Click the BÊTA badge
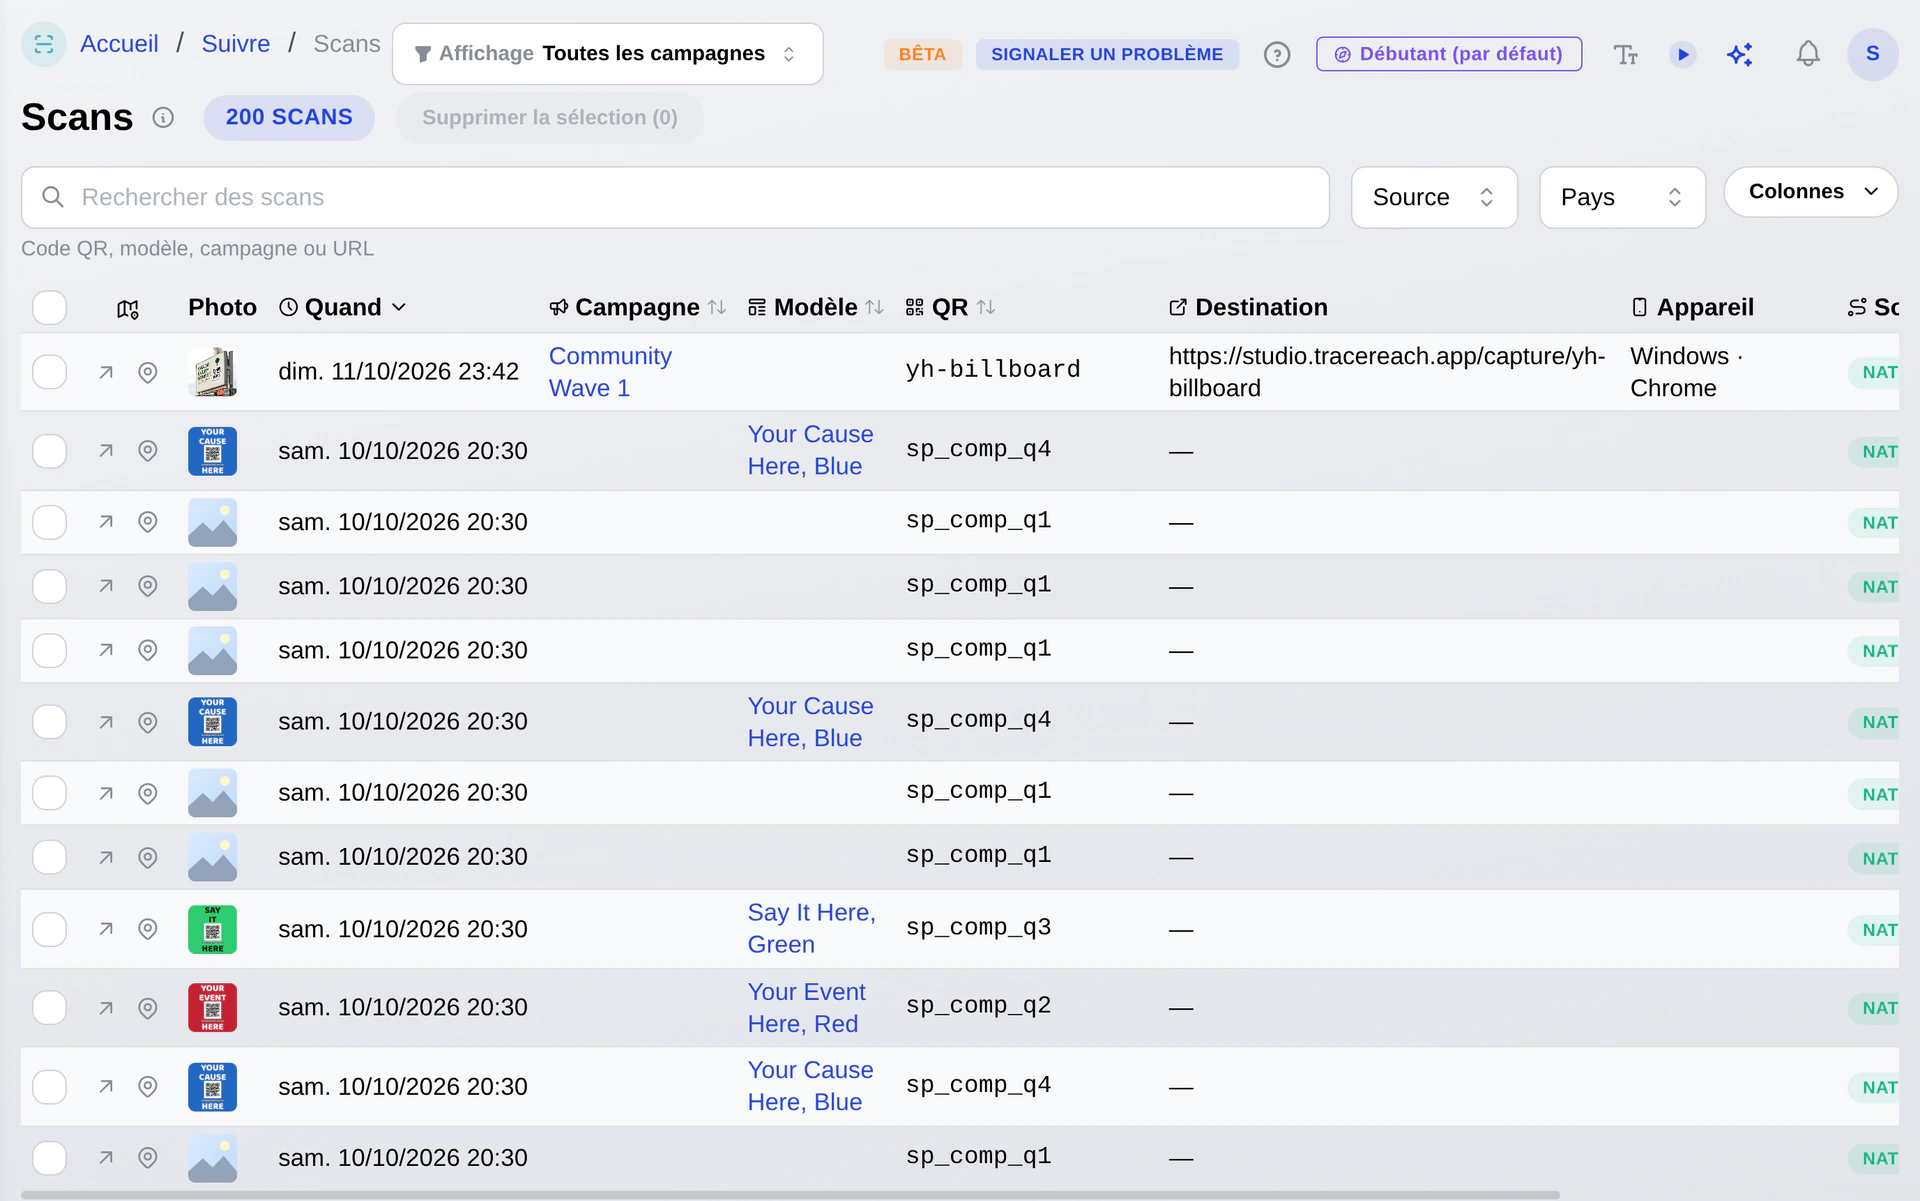The image size is (1920, 1201). (x=922, y=54)
